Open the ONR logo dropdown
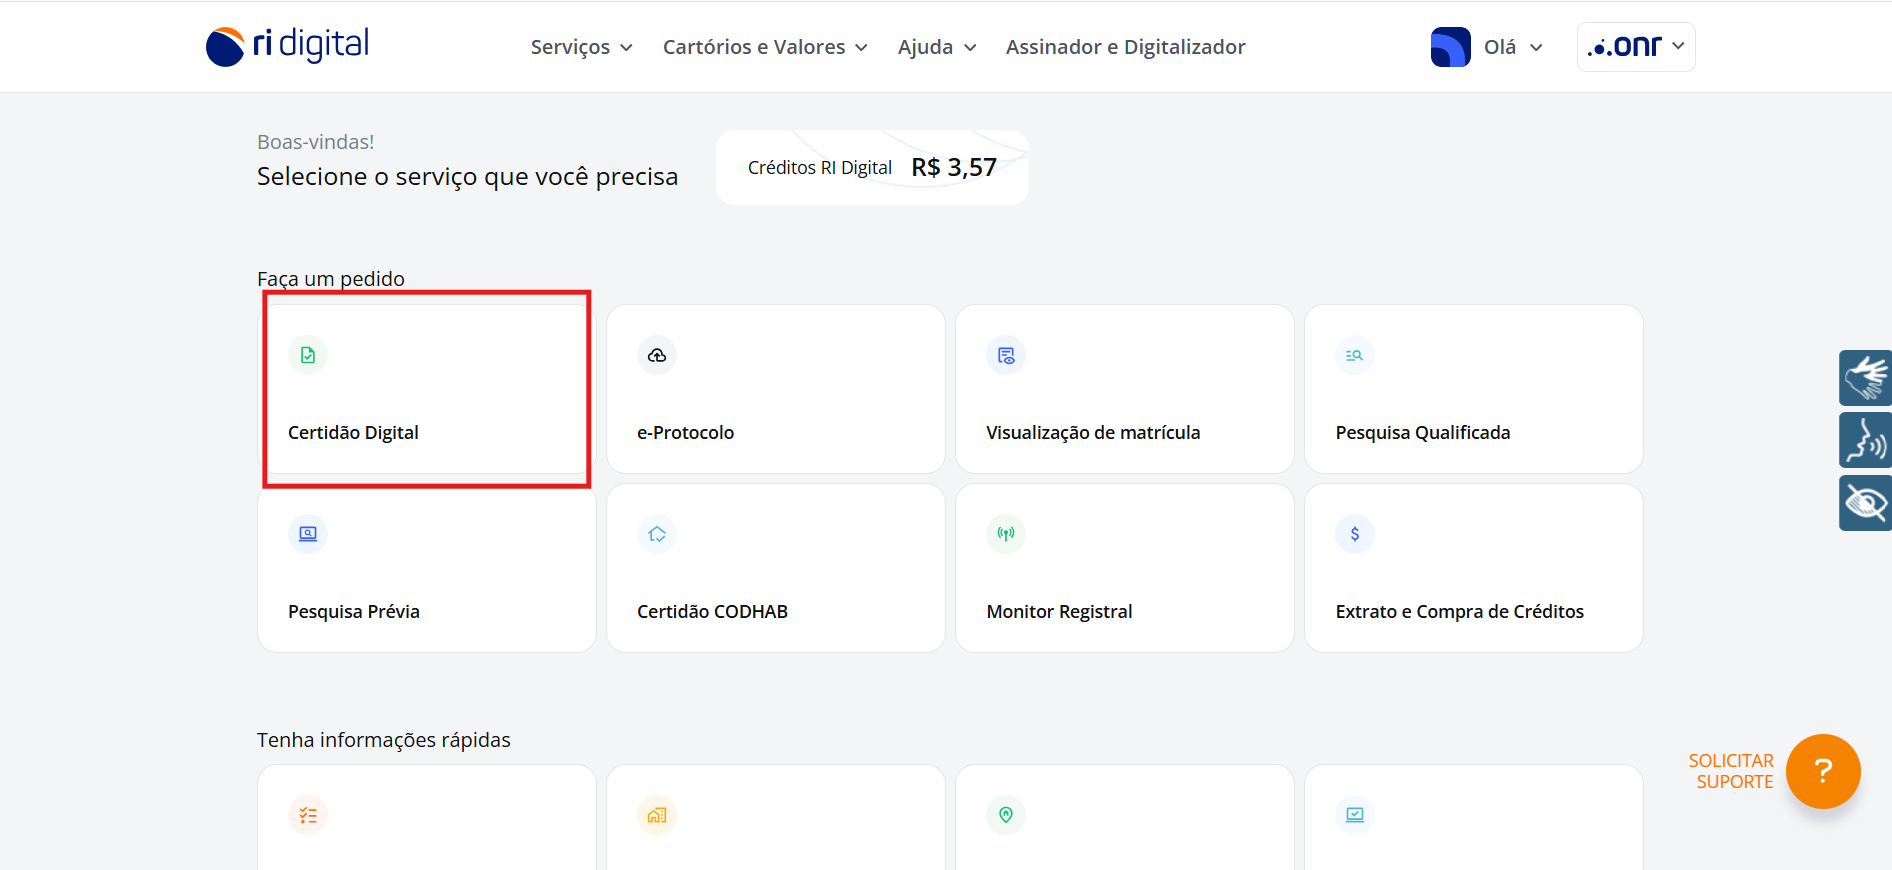1892x870 pixels. click(1635, 47)
